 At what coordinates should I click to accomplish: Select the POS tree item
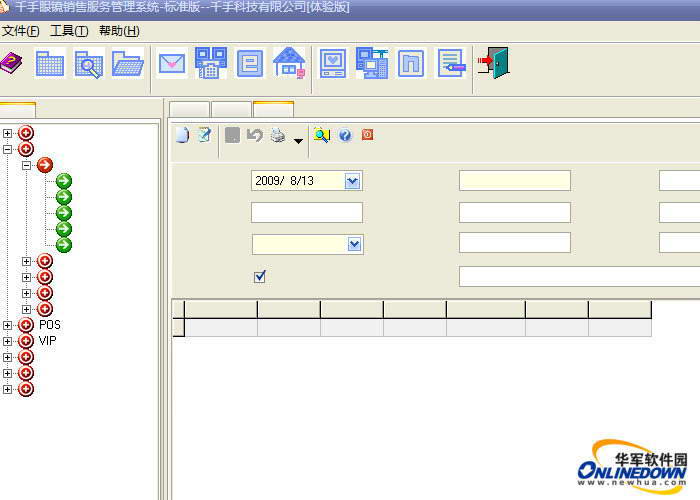50,325
